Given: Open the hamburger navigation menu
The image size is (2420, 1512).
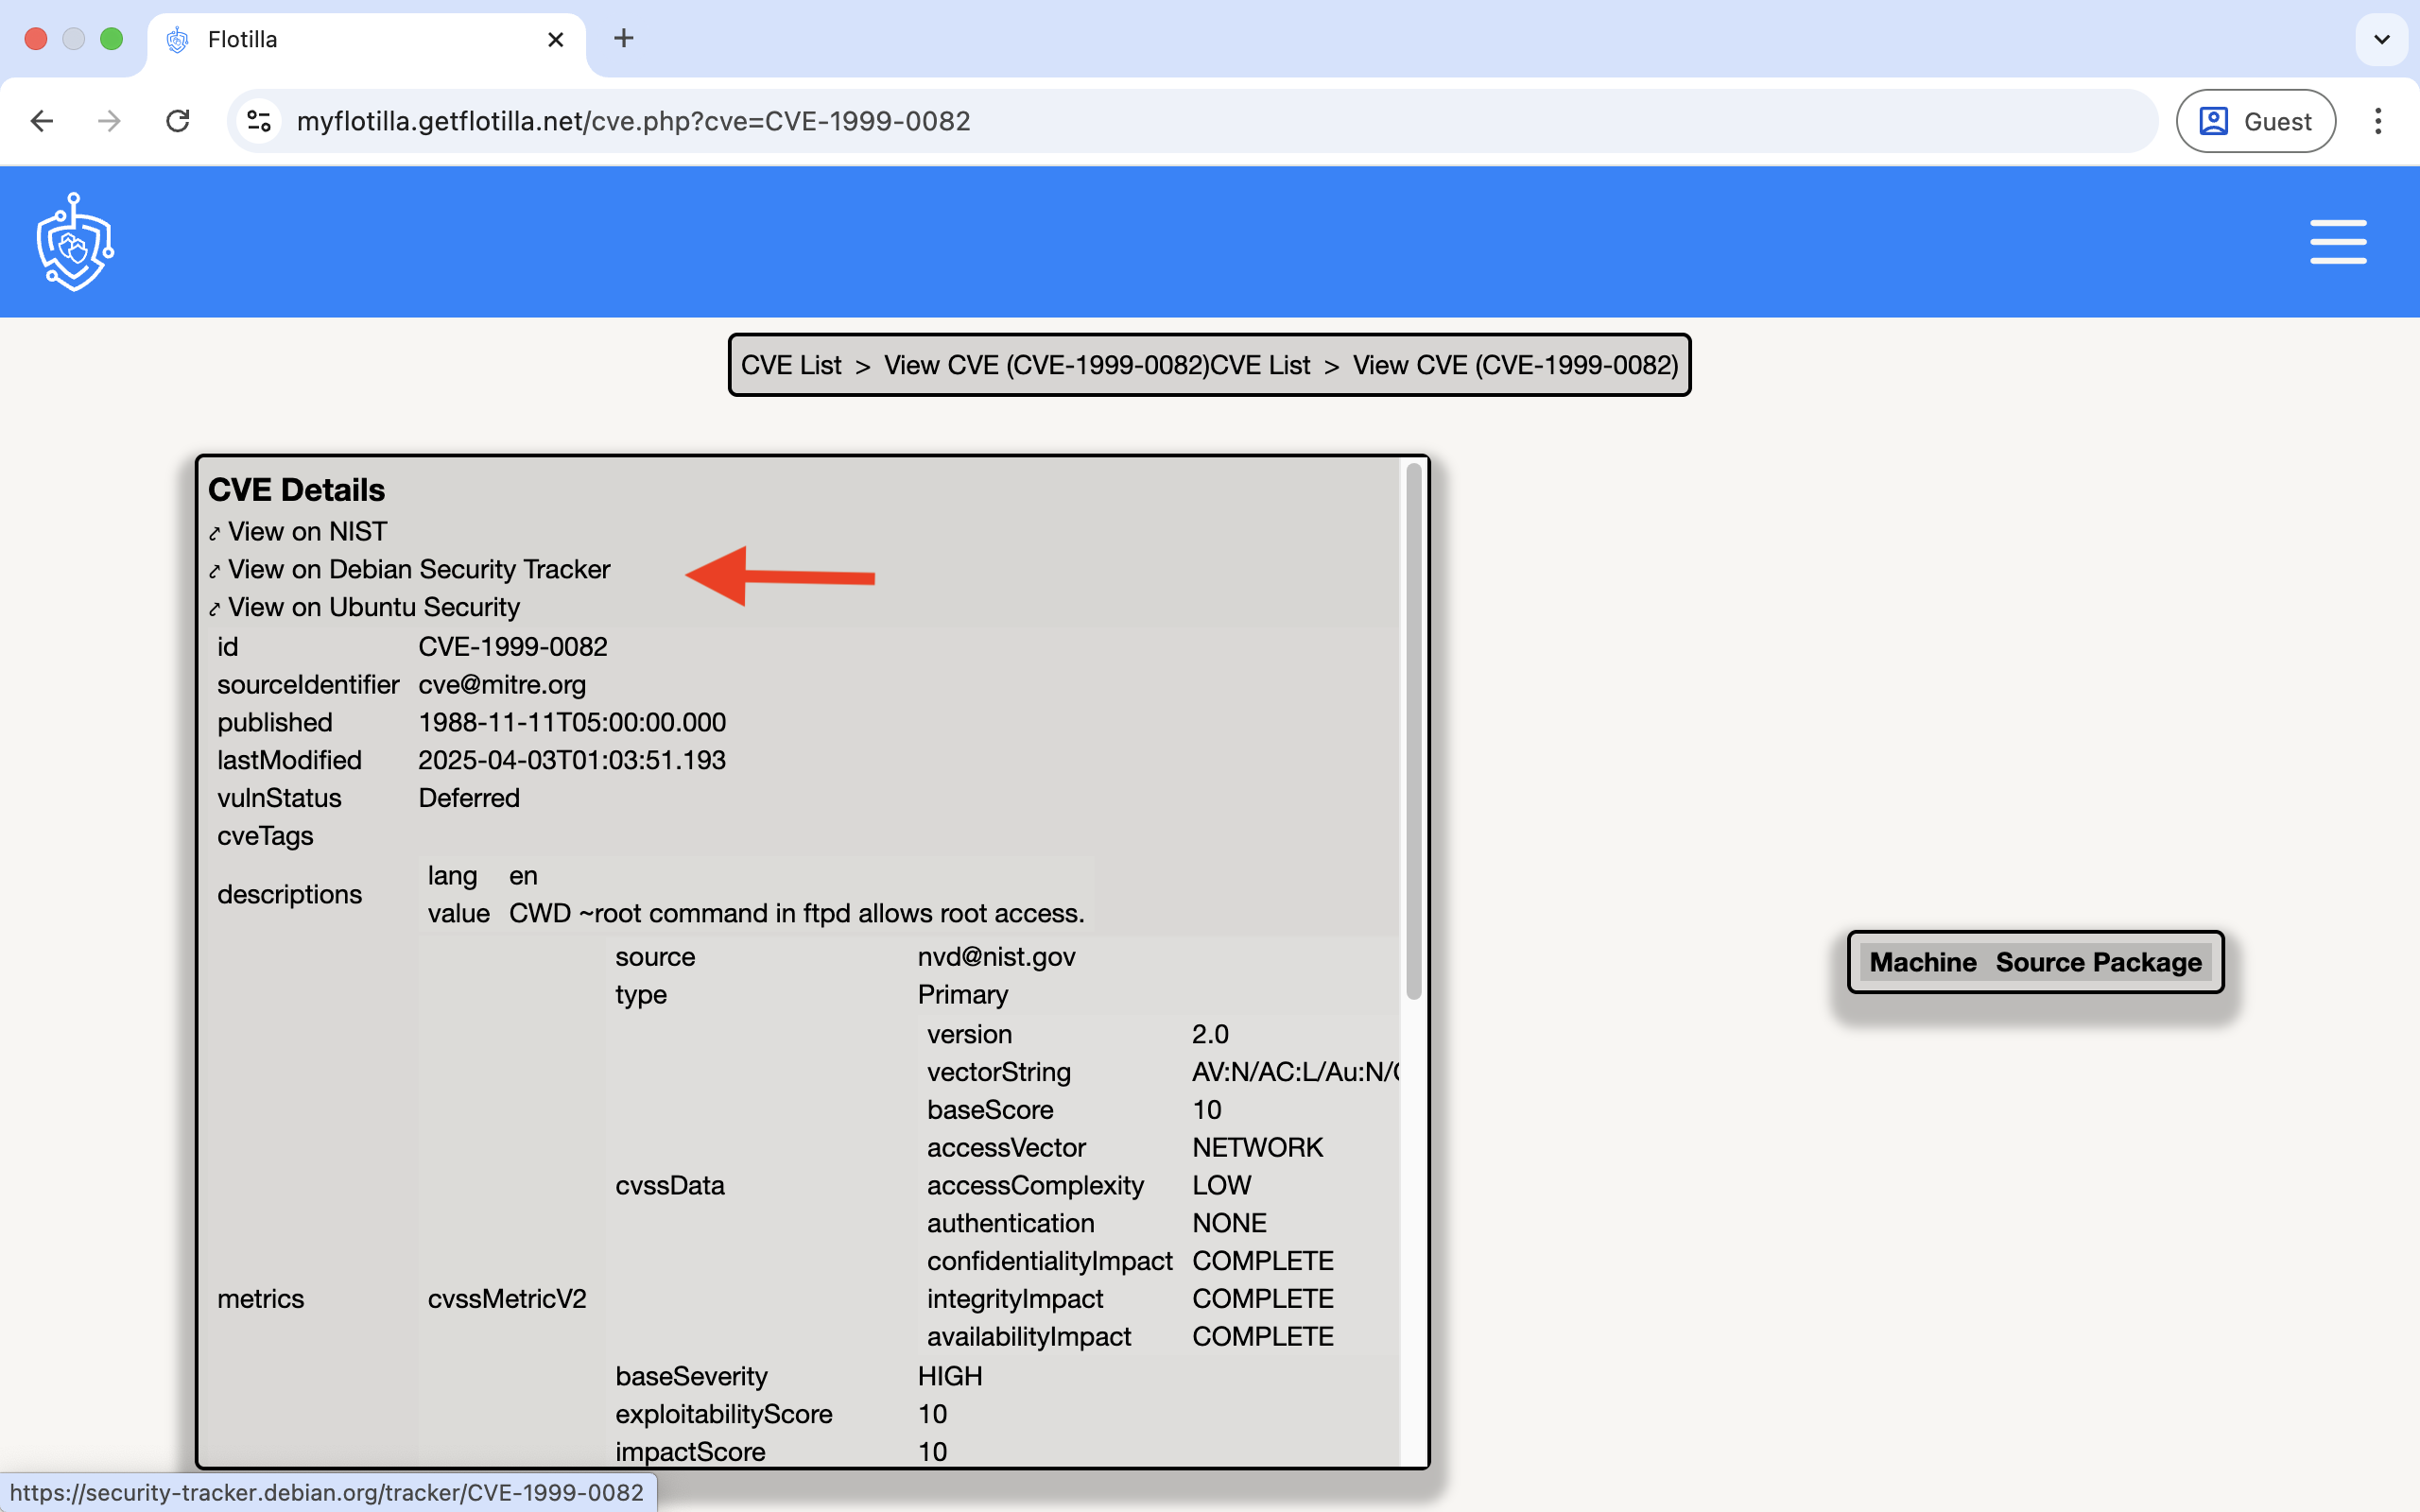Looking at the screenshot, I should [x=2337, y=242].
